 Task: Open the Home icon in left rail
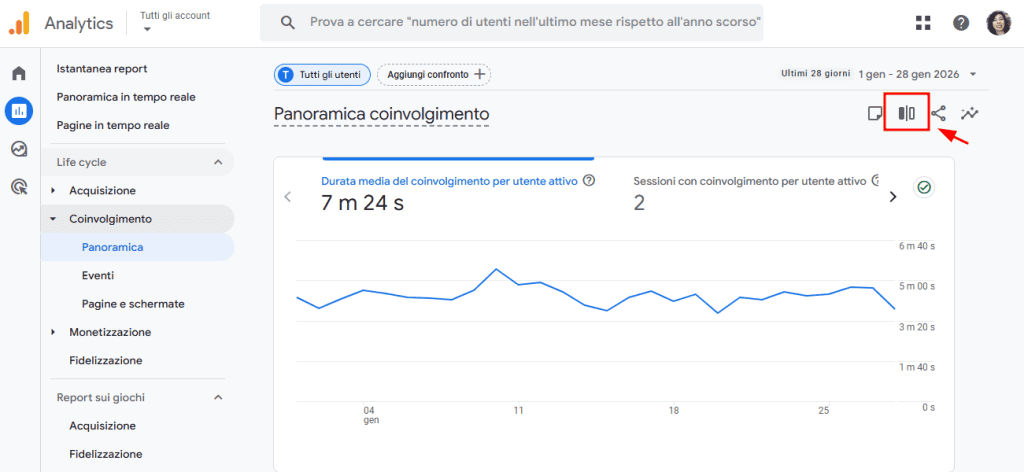pyautogui.click(x=19, y=73)
